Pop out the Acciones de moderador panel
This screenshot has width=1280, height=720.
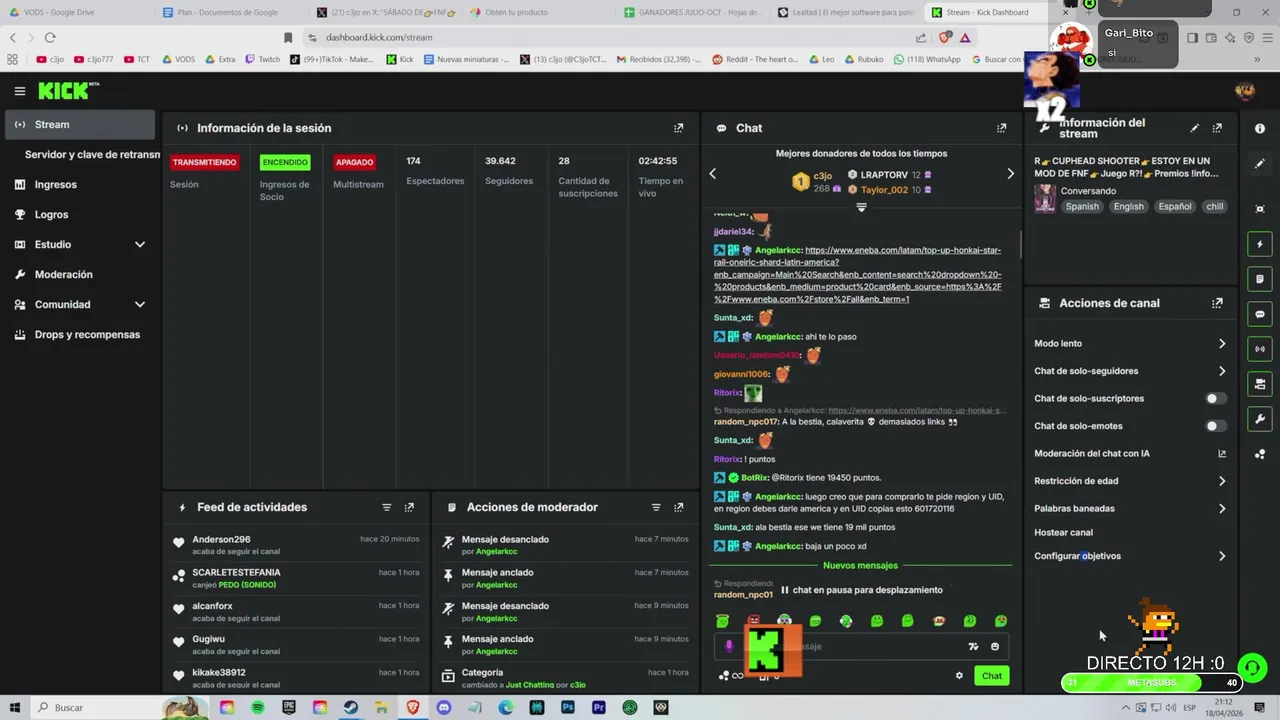click(x=679, y=507)
